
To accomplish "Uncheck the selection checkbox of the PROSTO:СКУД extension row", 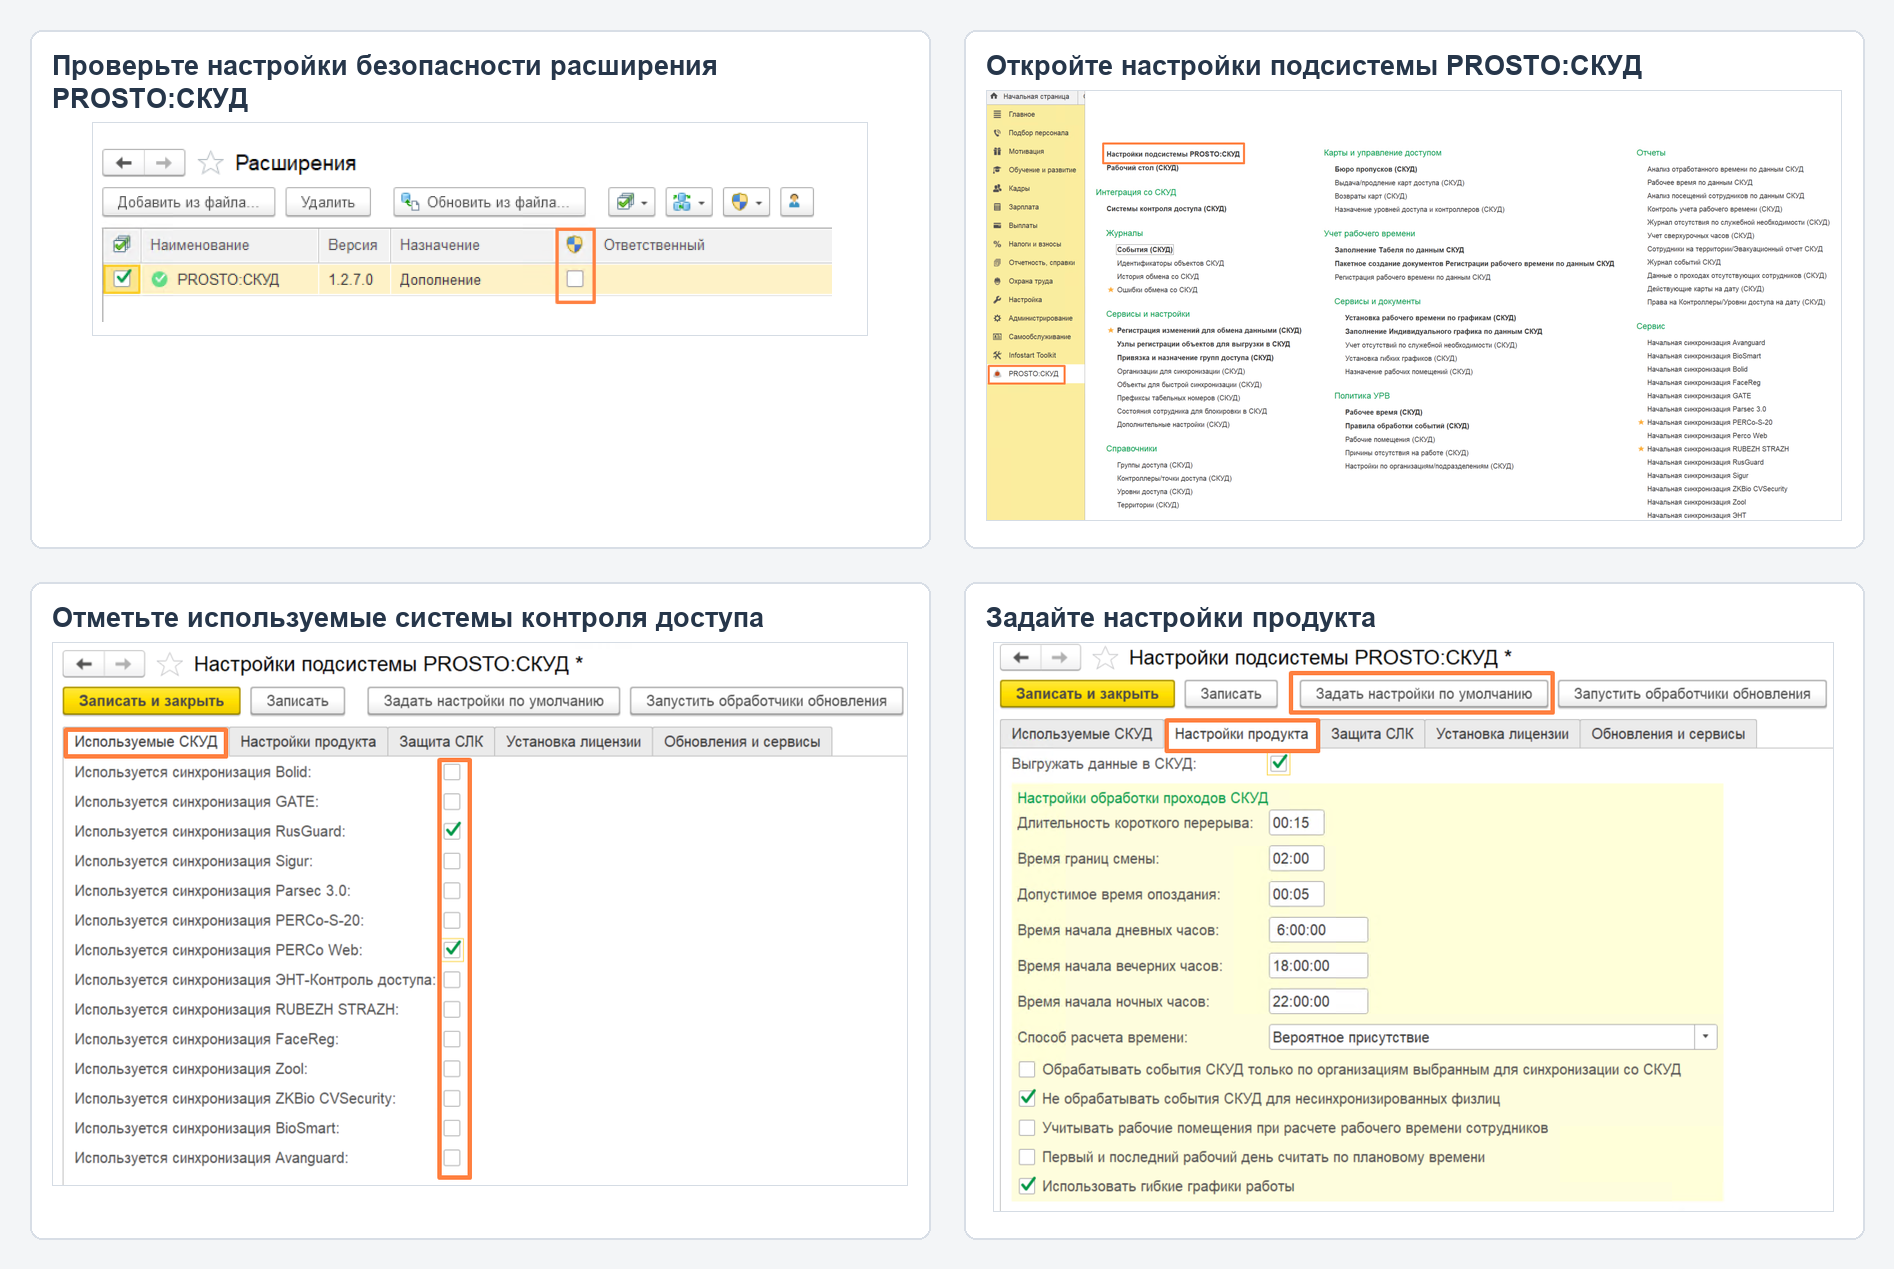I will (122, 279).
